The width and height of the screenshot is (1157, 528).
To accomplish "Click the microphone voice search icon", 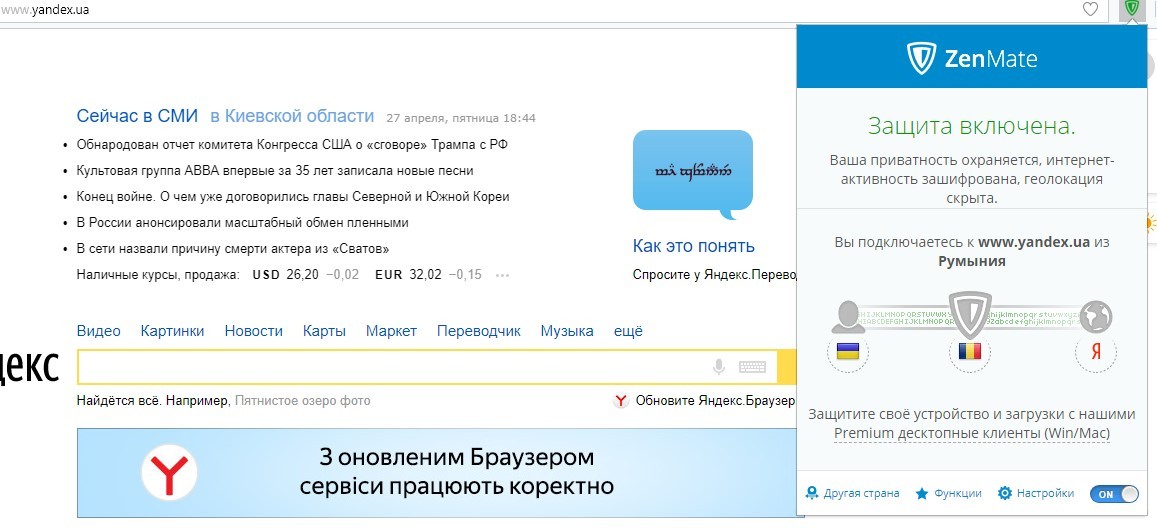I will tap(719, 367).
